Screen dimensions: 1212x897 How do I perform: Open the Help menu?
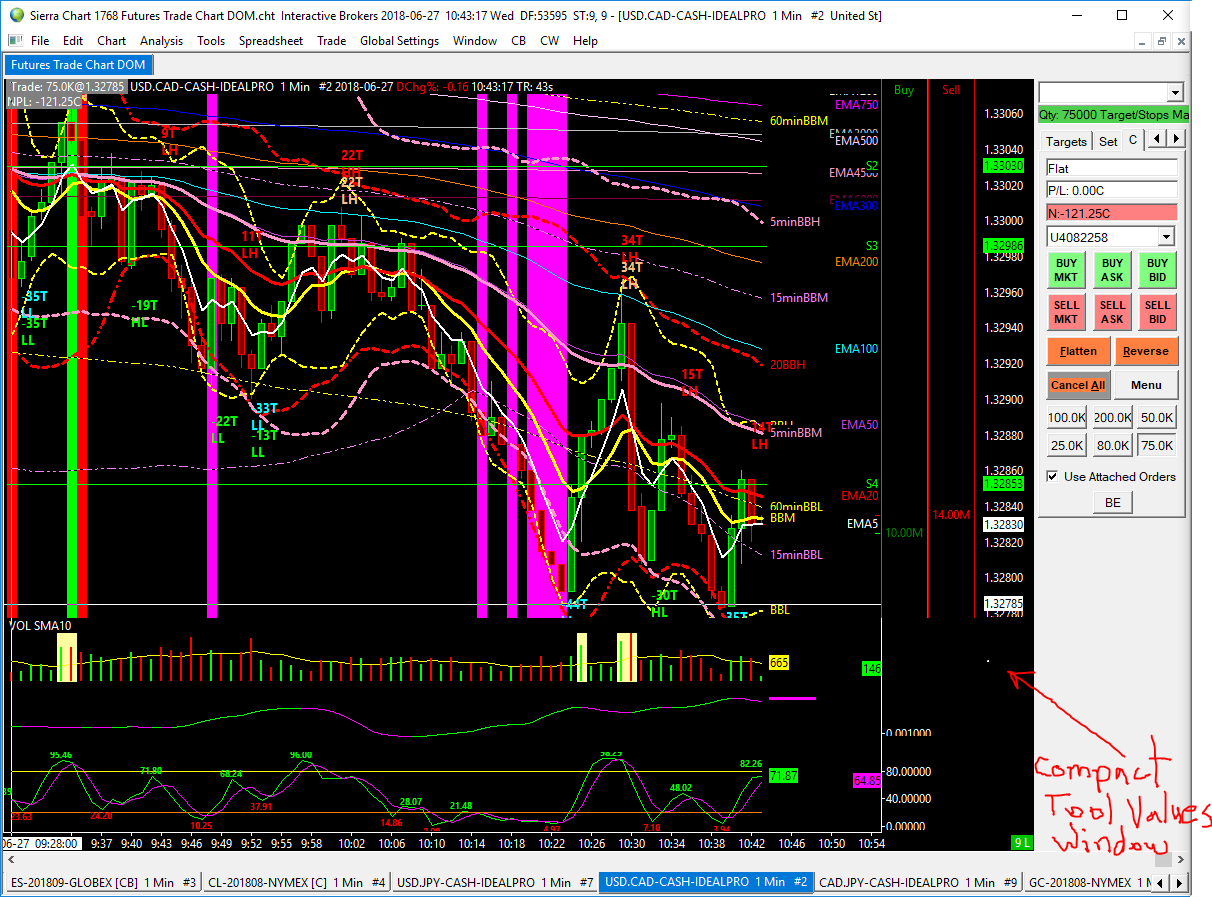point(585,41)
